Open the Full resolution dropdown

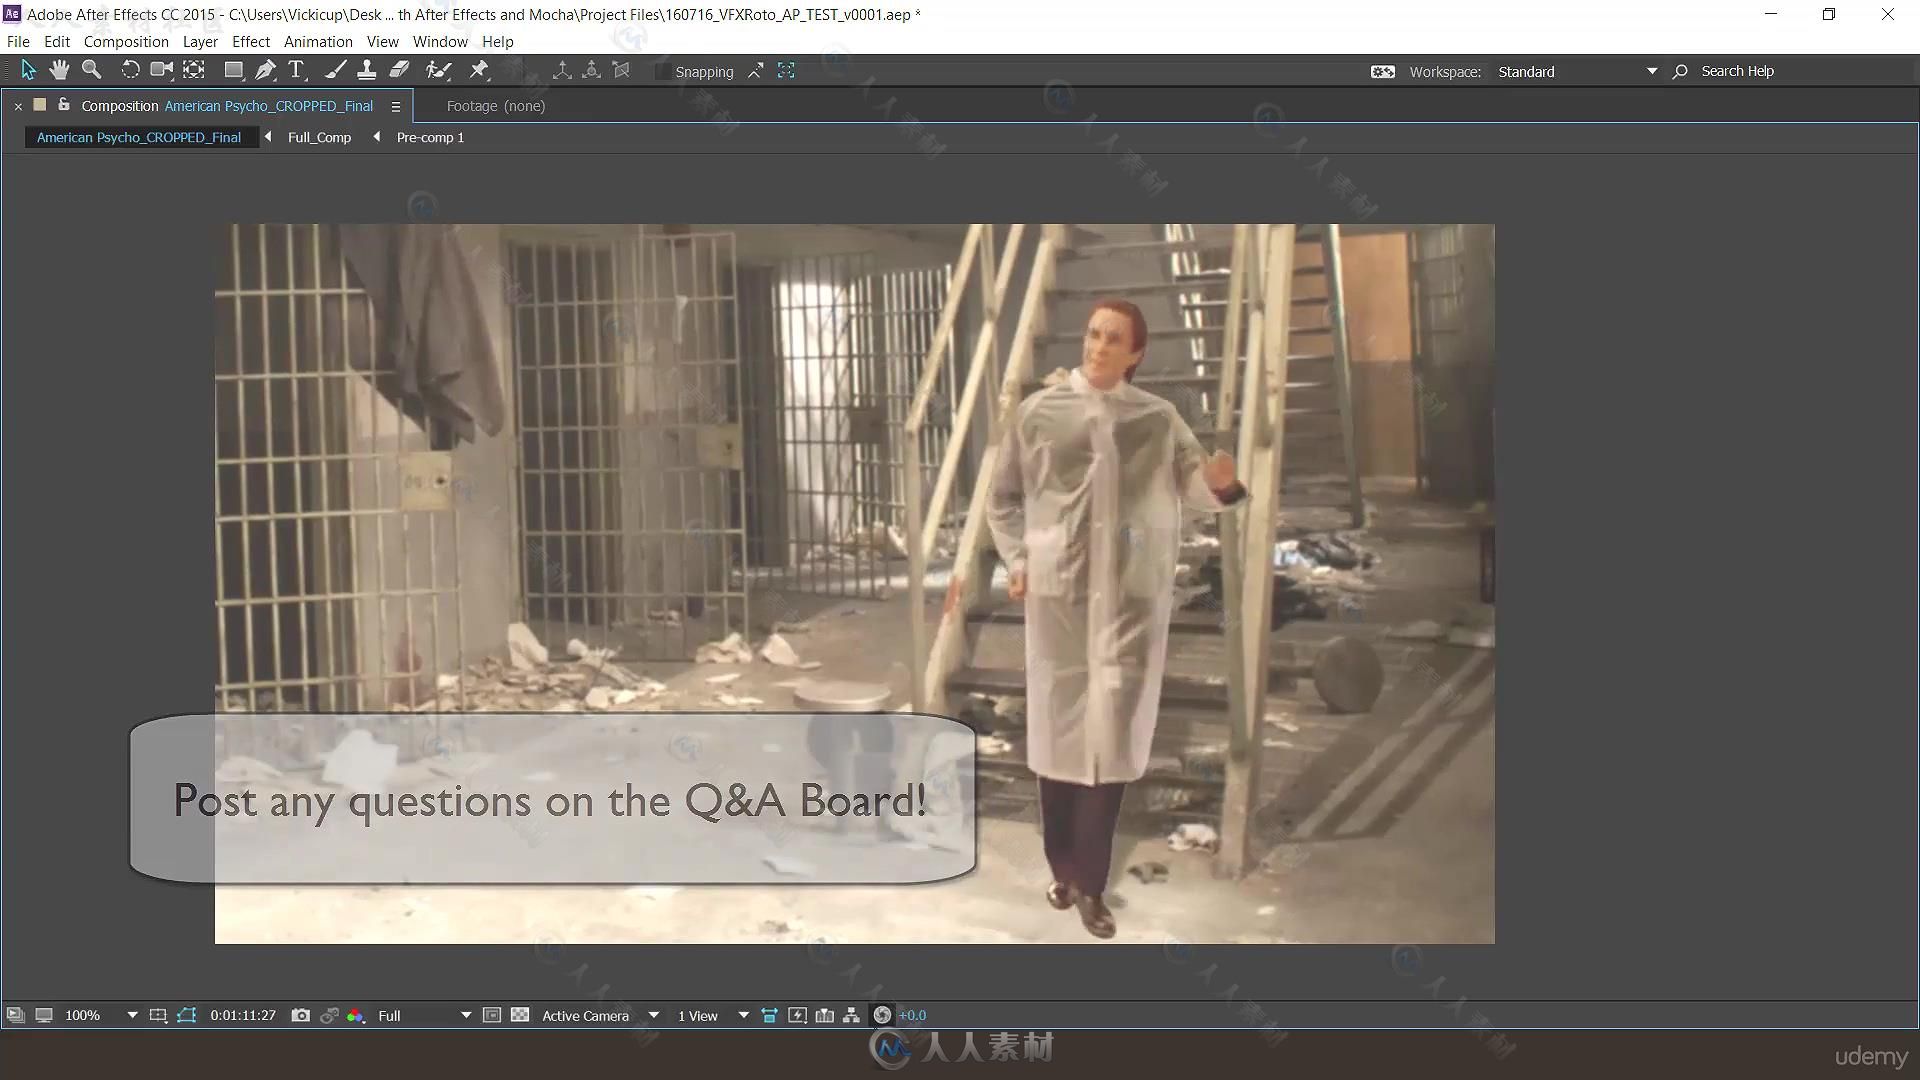pyautogui.click(x=424, y=1015)
